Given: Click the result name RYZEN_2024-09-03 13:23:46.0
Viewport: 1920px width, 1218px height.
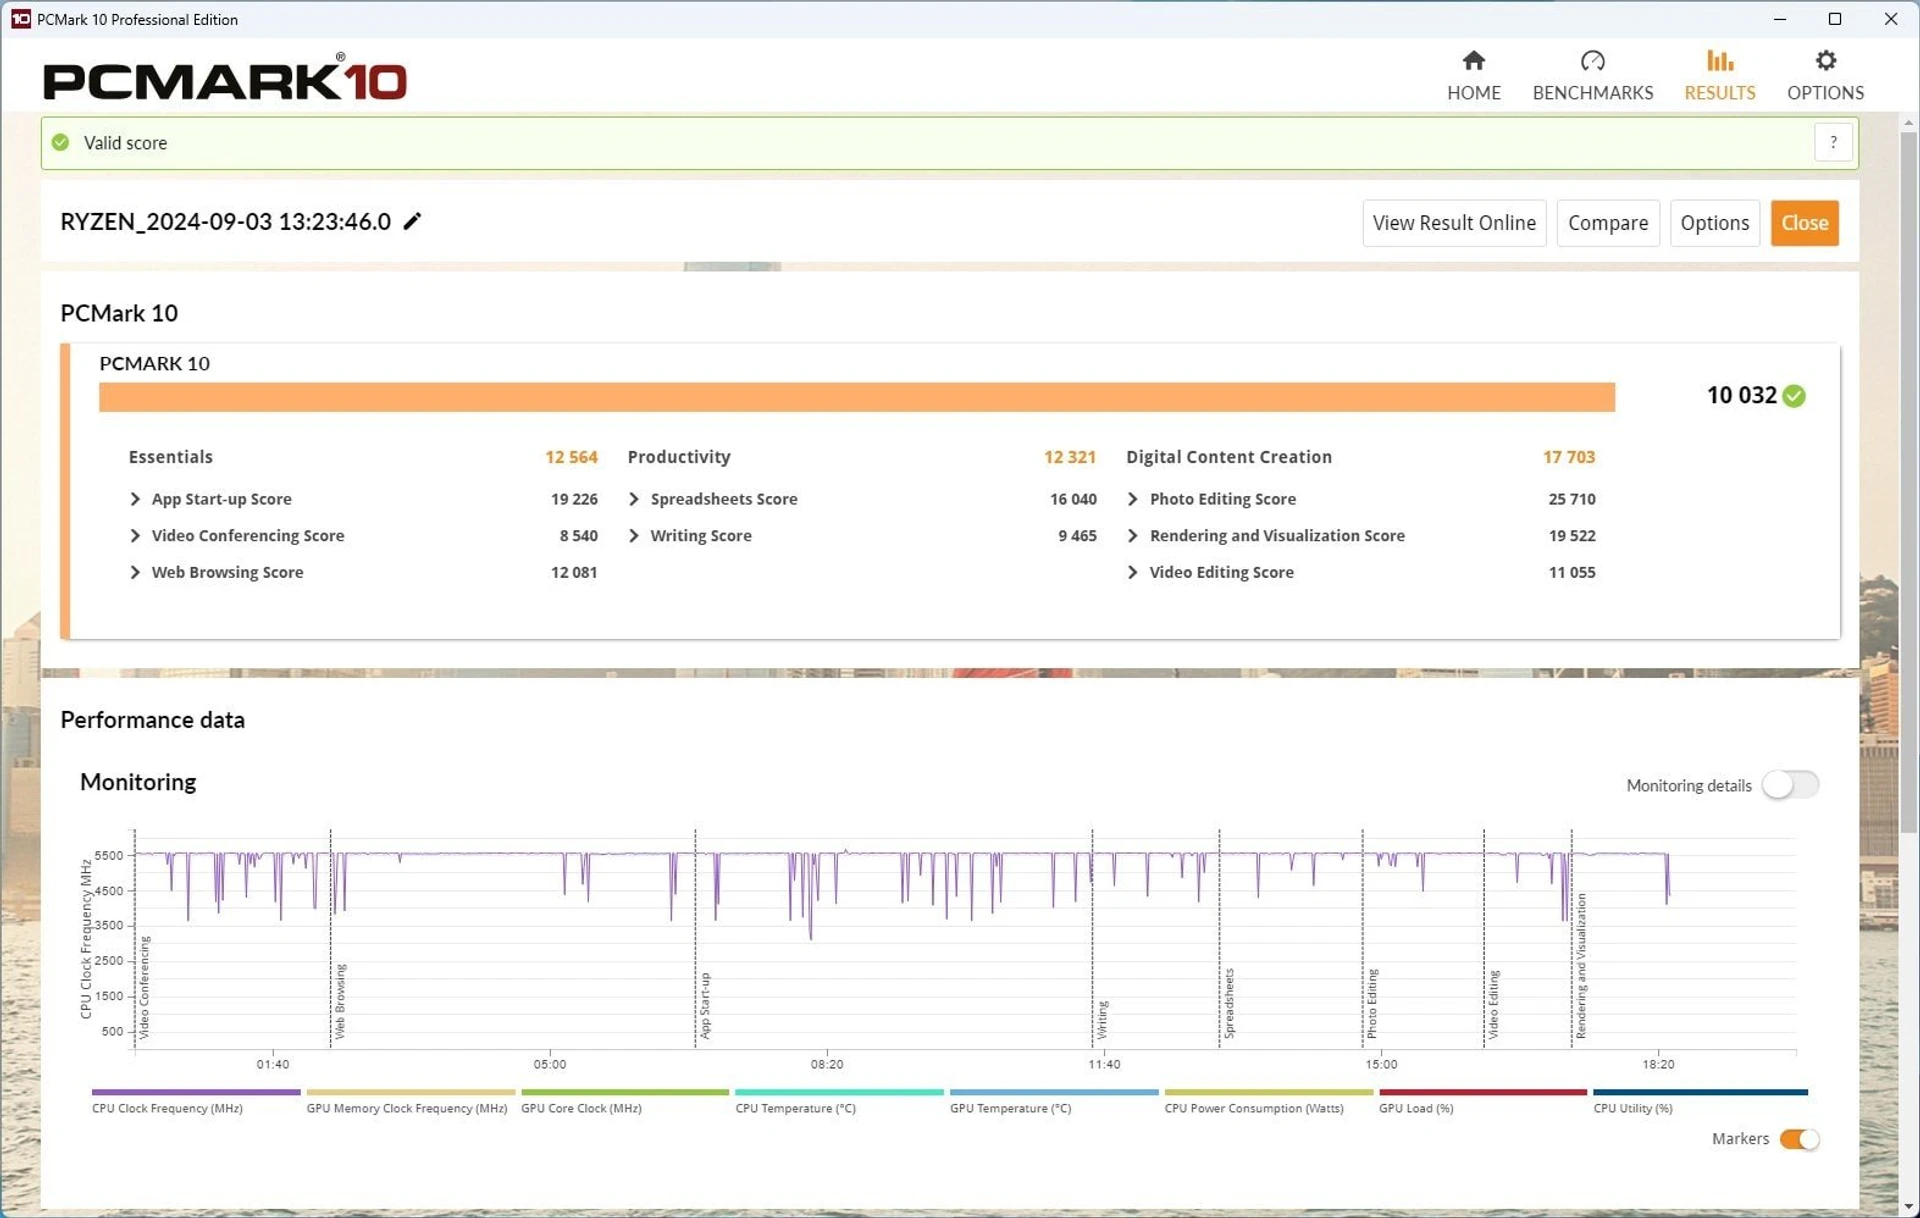Looking at the screenshot, I should (x=225, y=222).
